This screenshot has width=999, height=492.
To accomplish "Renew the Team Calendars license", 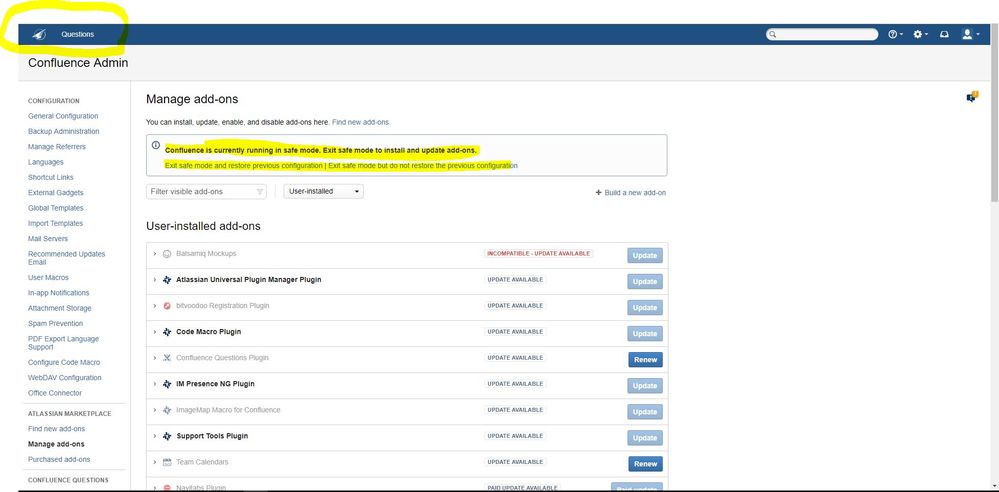I will coord(645,464).
